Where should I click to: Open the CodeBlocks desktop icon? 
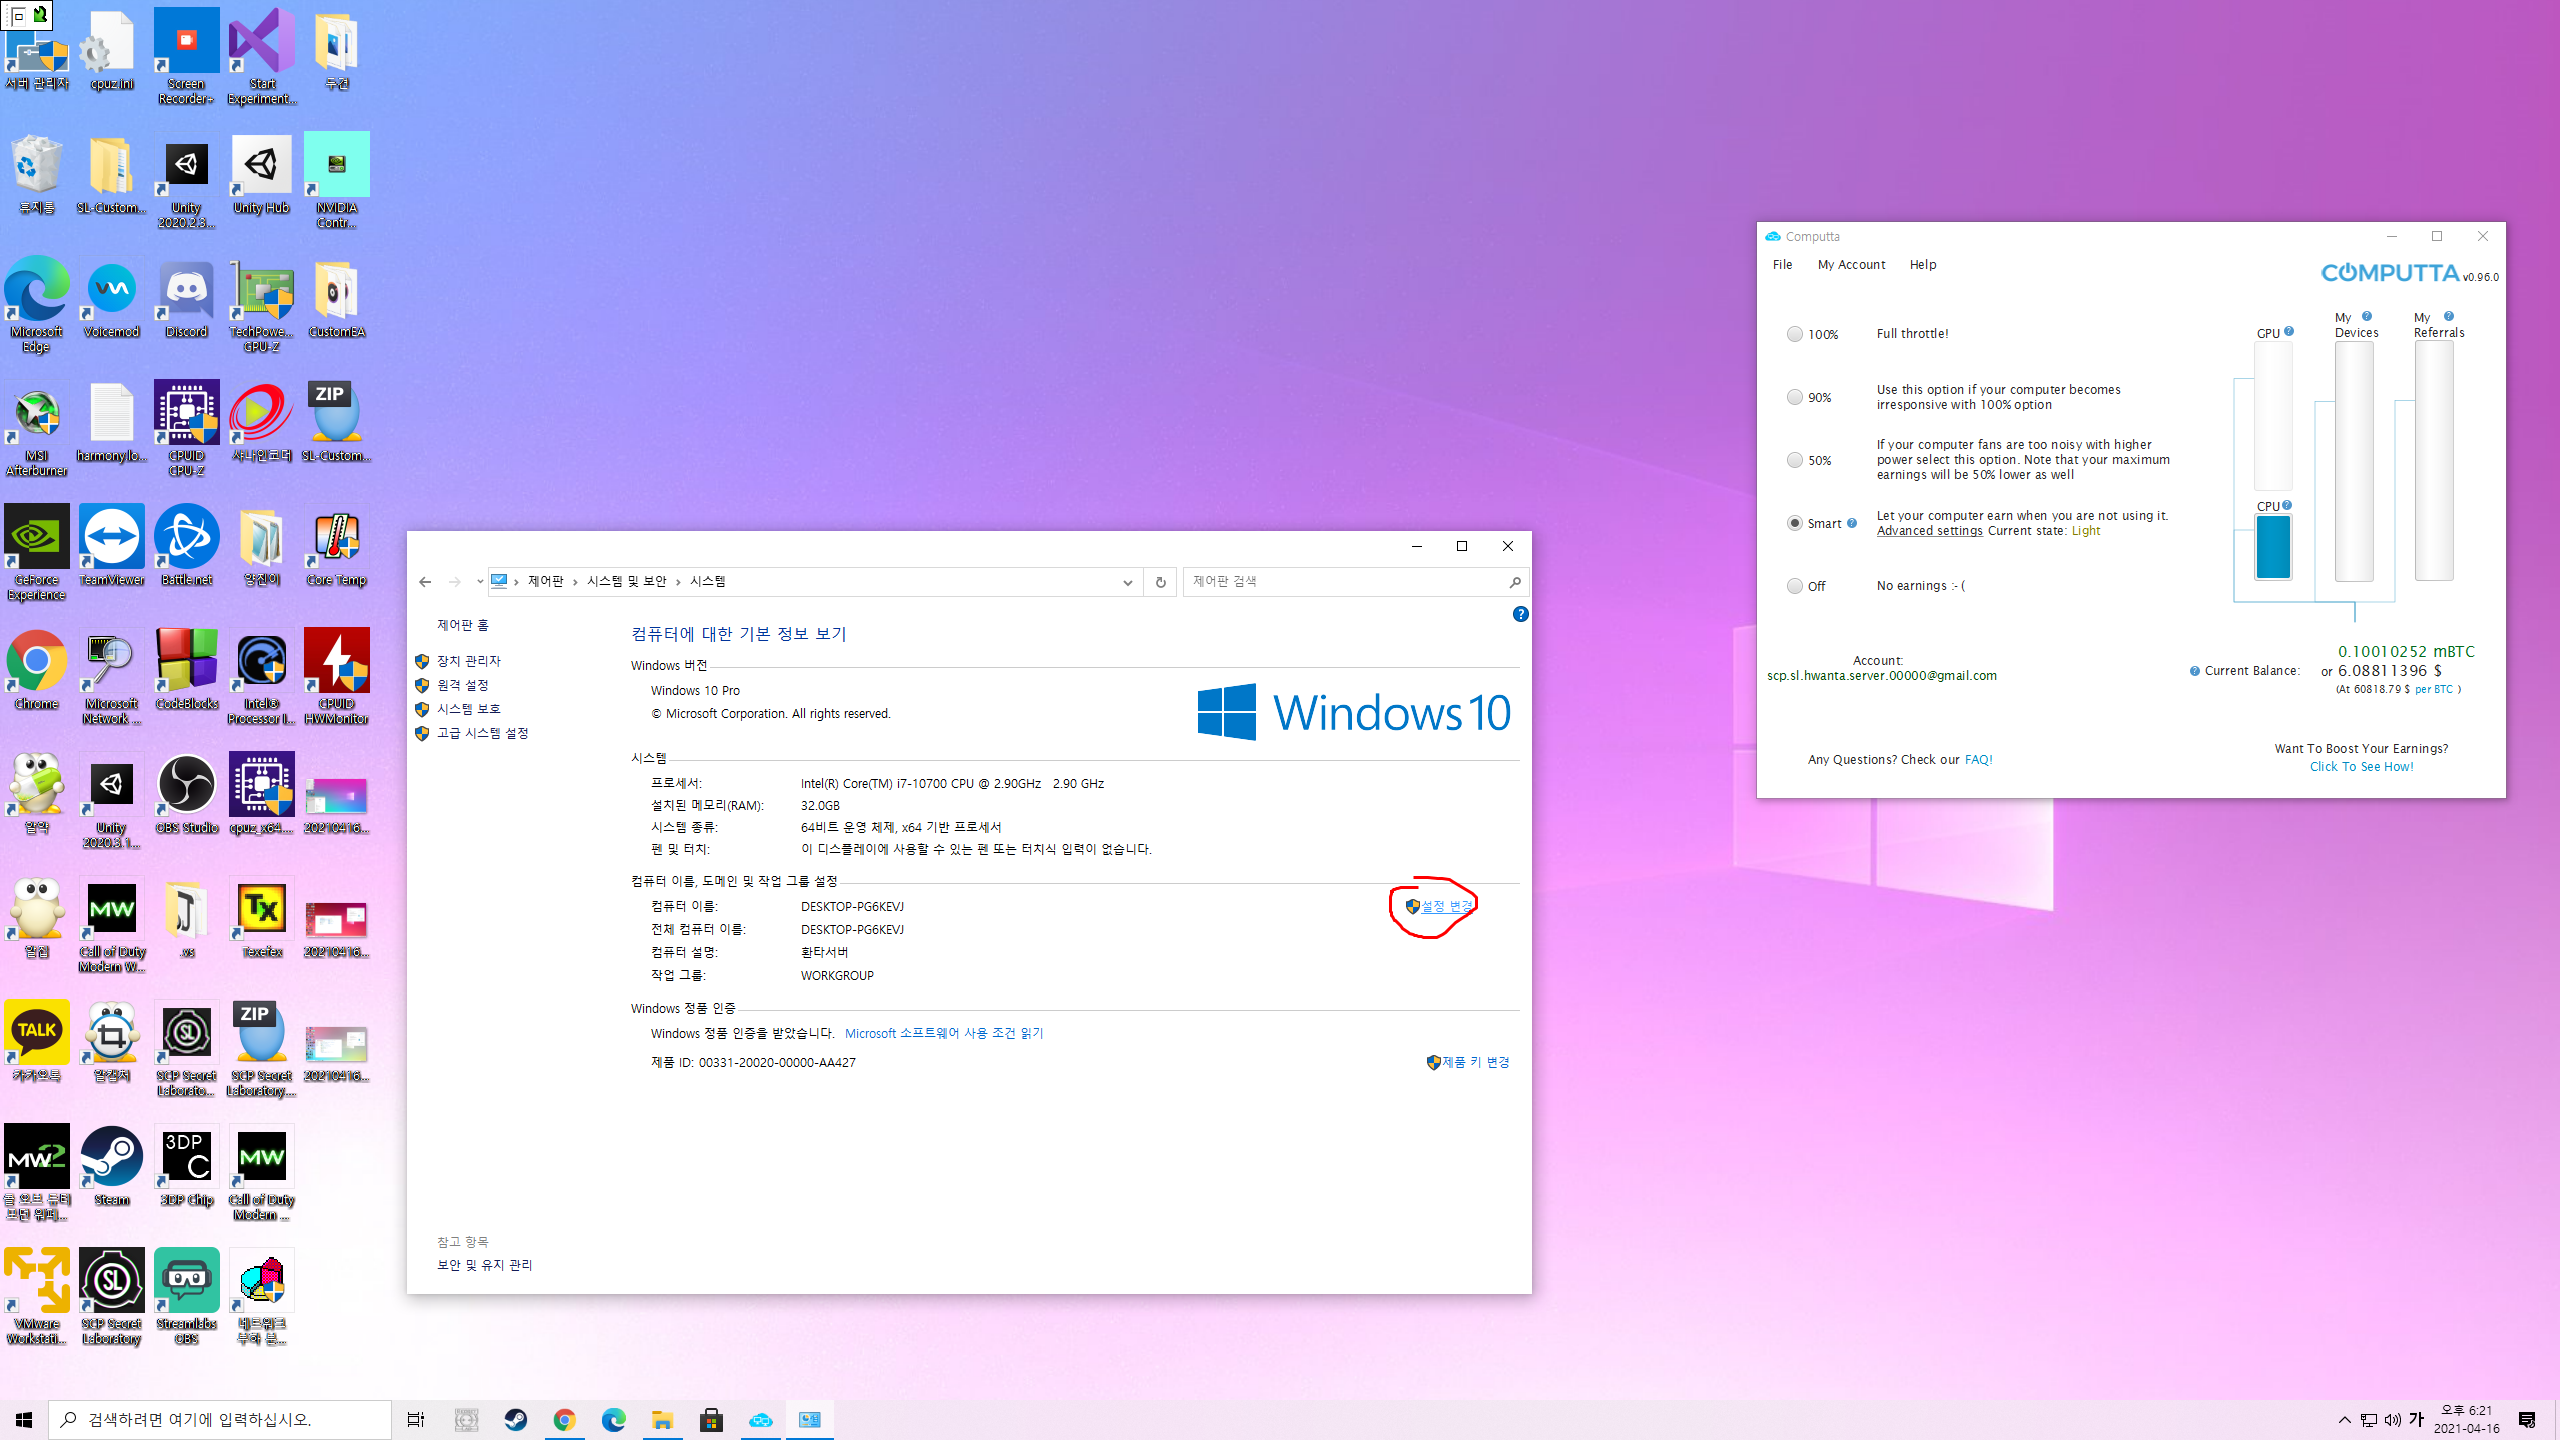pos(186,671)
